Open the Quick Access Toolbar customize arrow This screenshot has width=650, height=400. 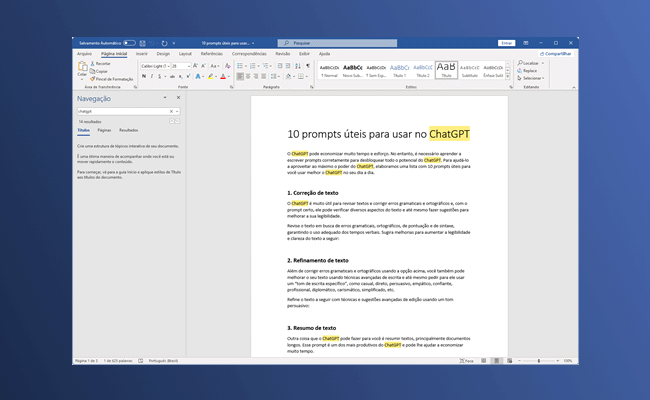point(174,43)
